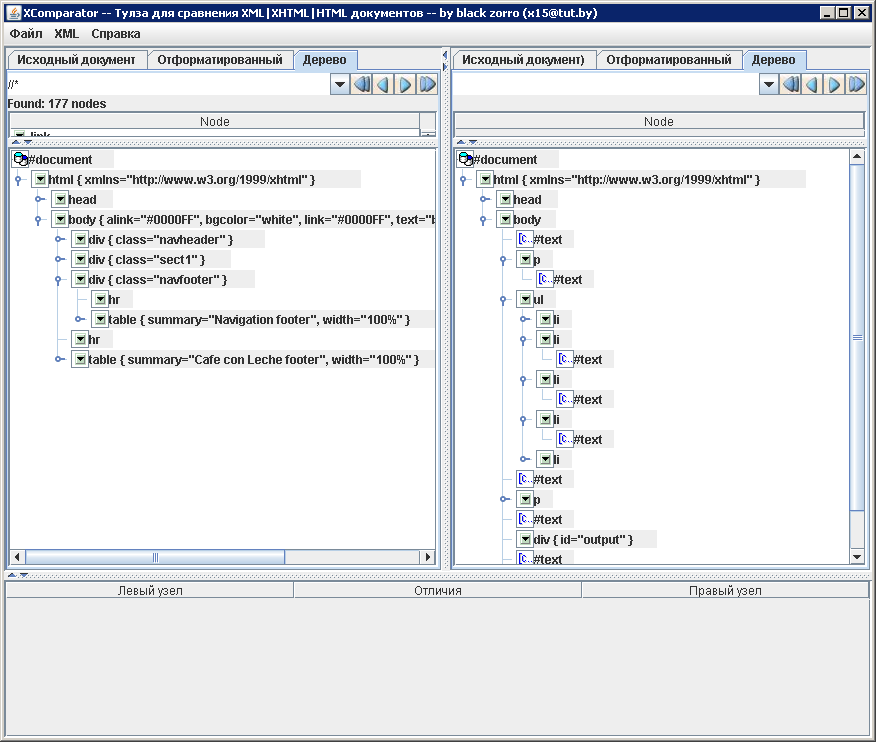
Task: Click the last-result button in left panel
Action: click(x=427, y=85)
